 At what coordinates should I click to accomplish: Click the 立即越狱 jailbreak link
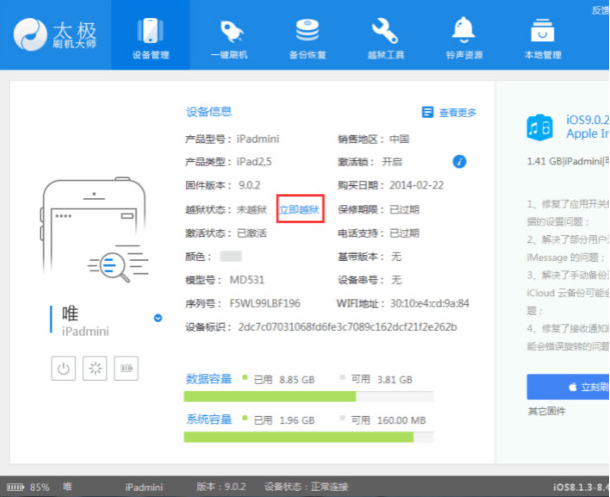click(299, 210)
